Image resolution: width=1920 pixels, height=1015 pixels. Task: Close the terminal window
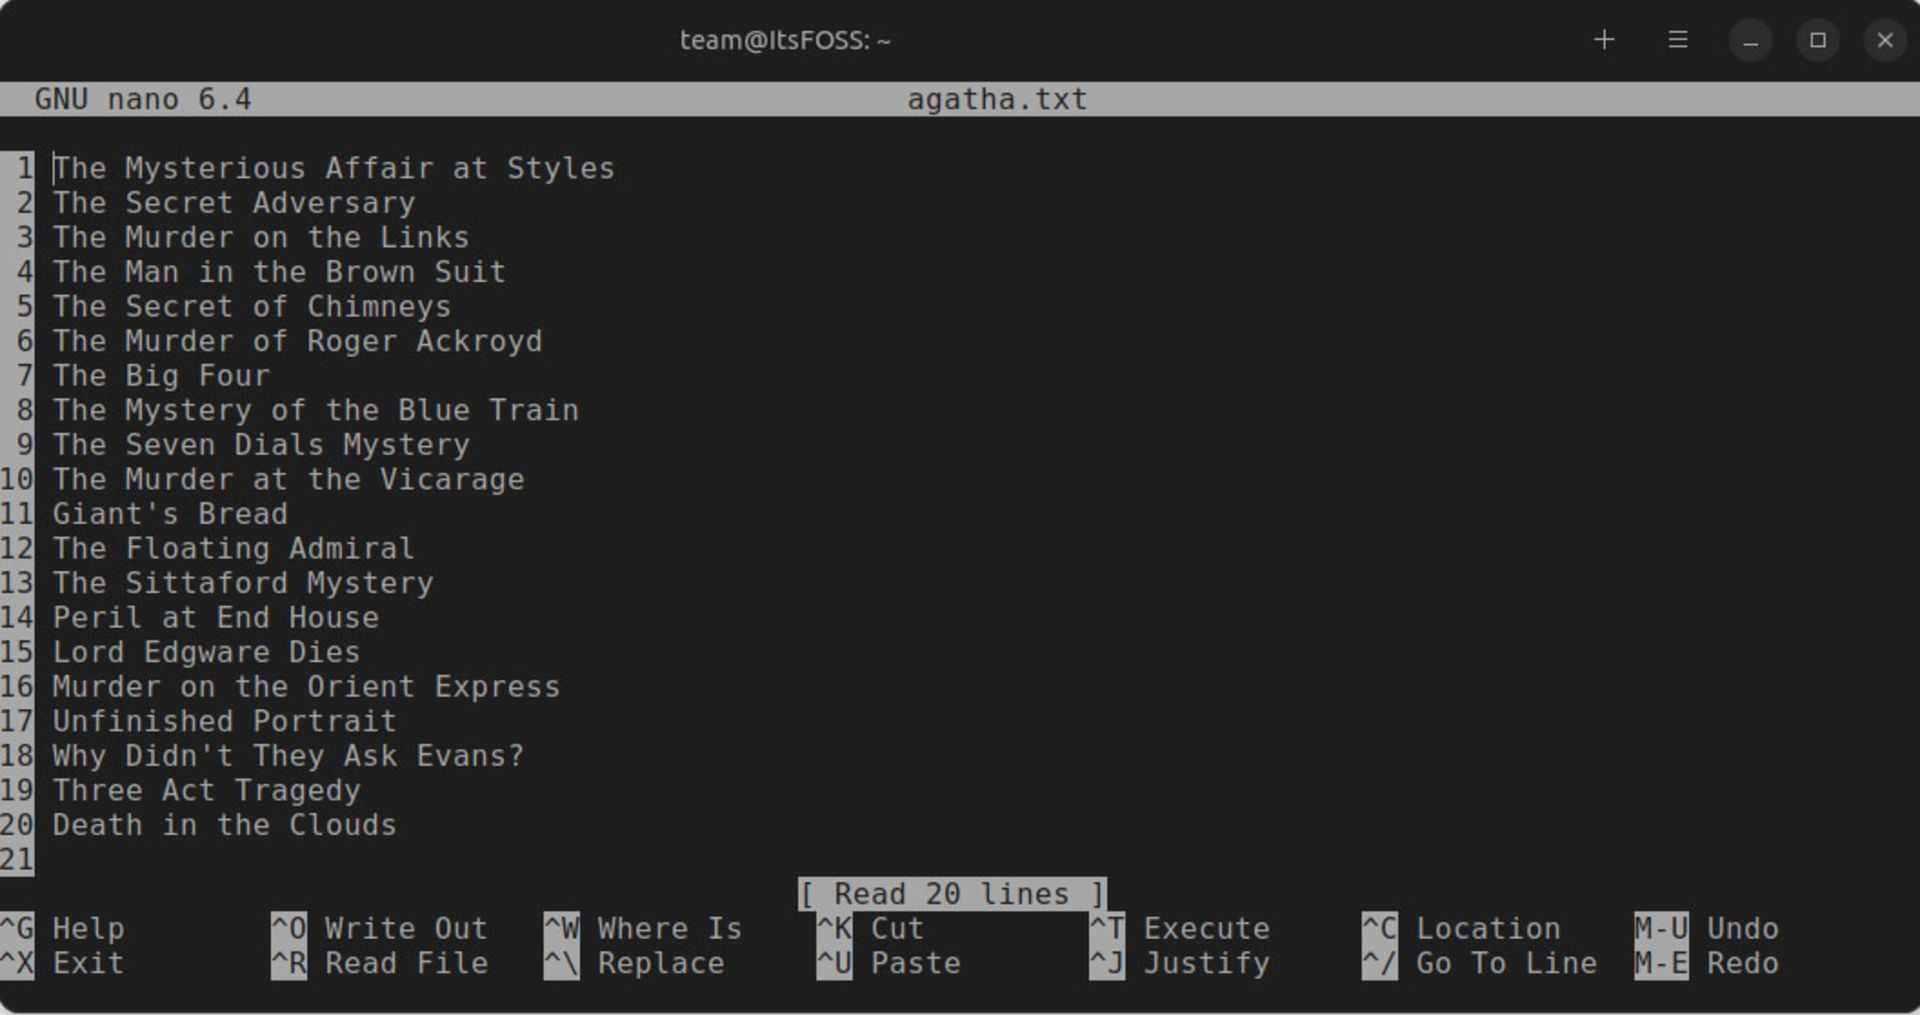pyautogui.click(x=1885, y=40)
